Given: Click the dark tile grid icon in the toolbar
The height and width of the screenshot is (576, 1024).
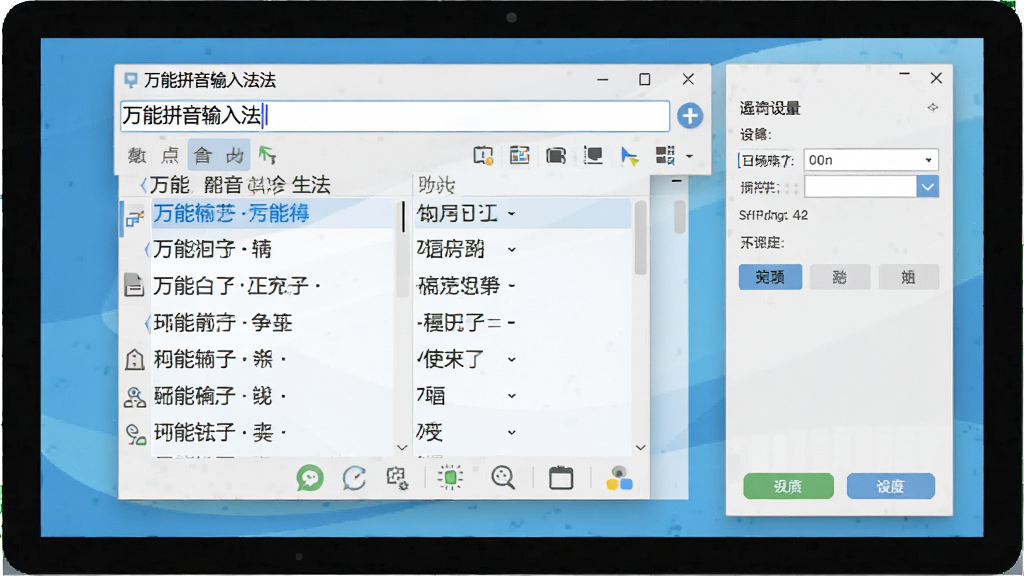Looking at the screenshot, I should click(x=665, y=155).
